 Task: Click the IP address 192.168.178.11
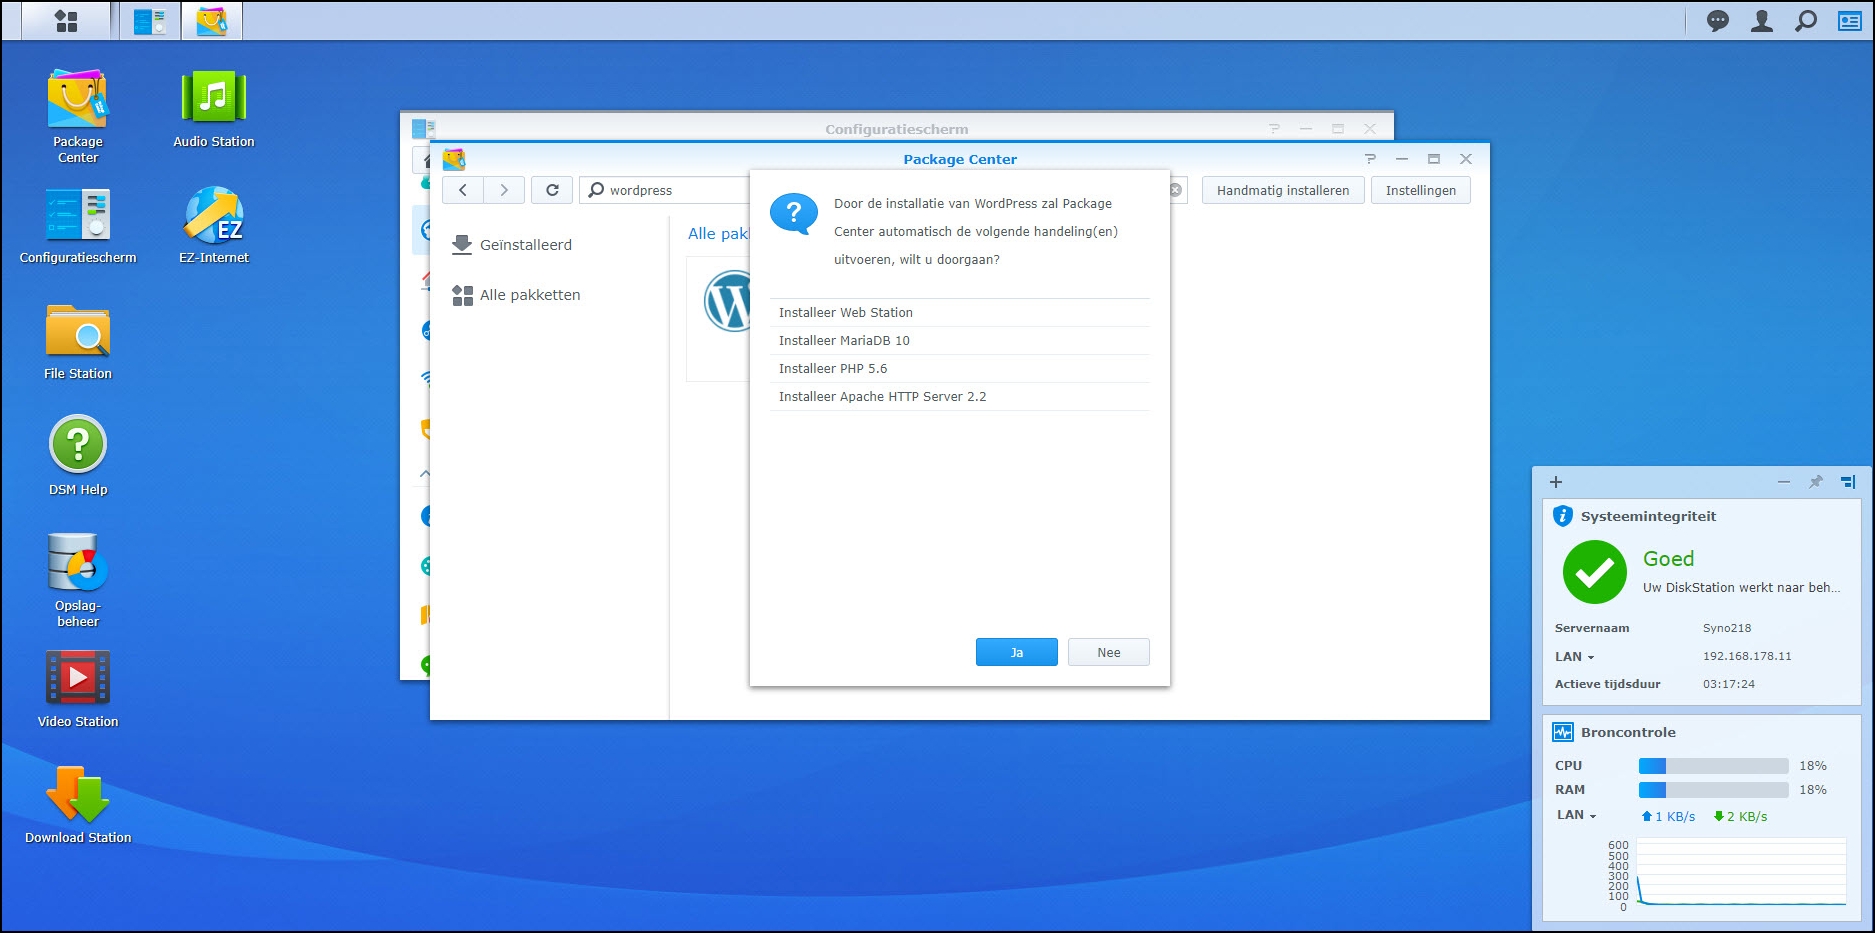1747,657
